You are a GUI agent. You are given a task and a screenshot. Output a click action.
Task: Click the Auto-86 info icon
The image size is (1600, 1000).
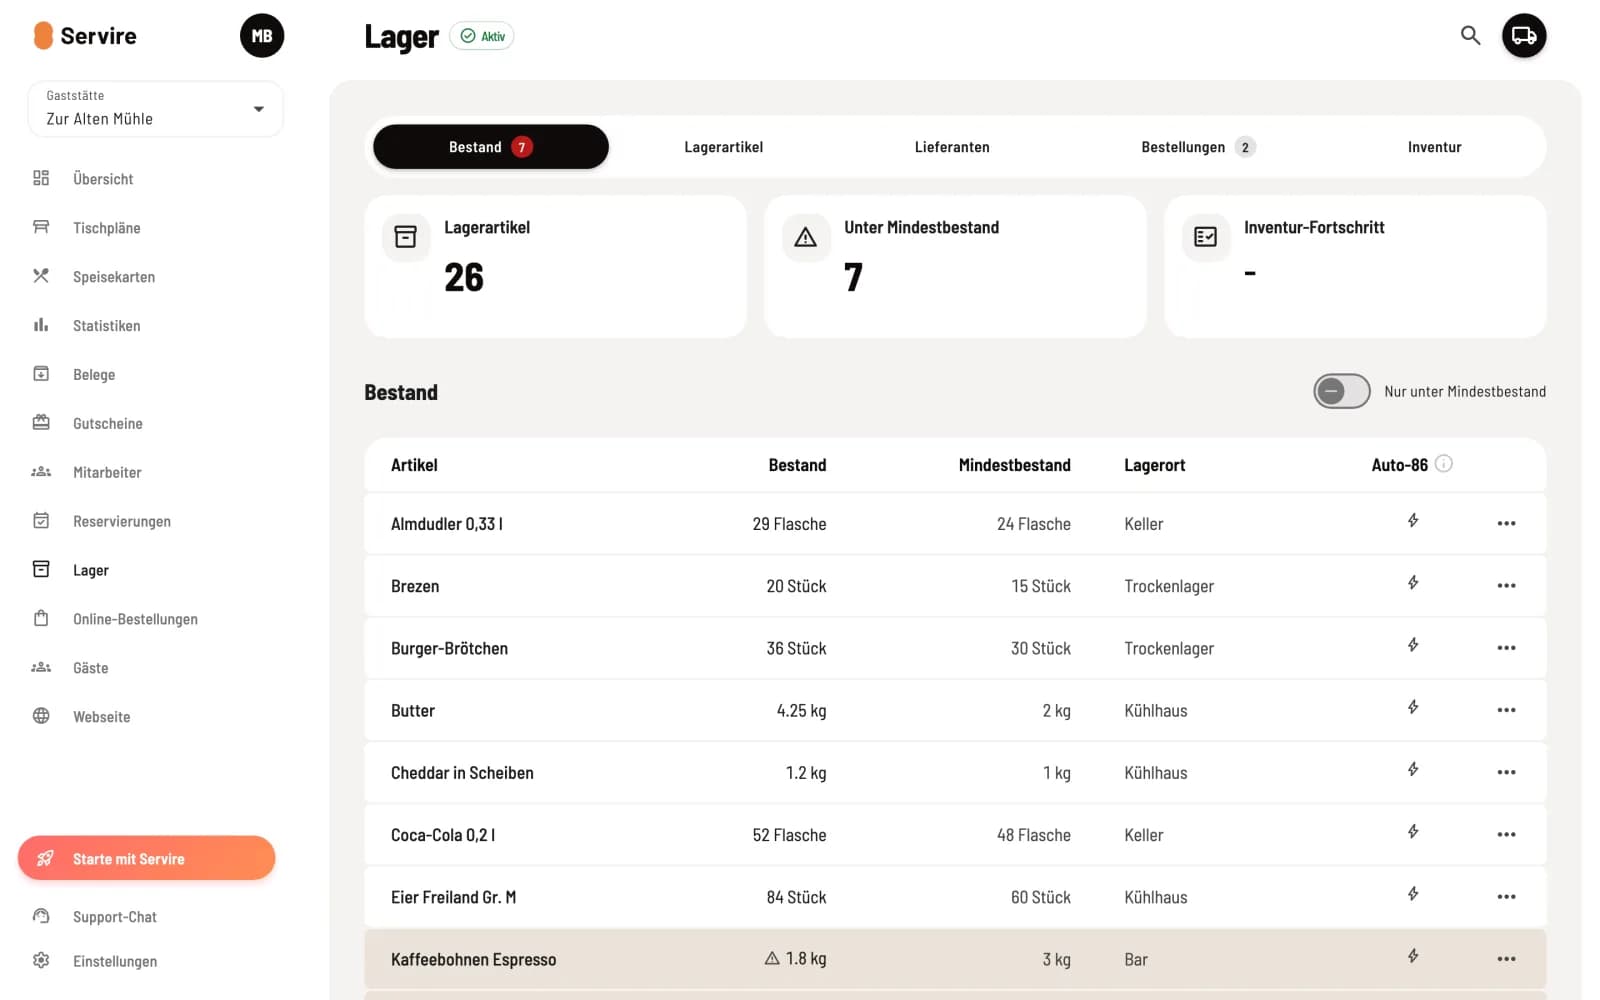tap(1443, 464)
